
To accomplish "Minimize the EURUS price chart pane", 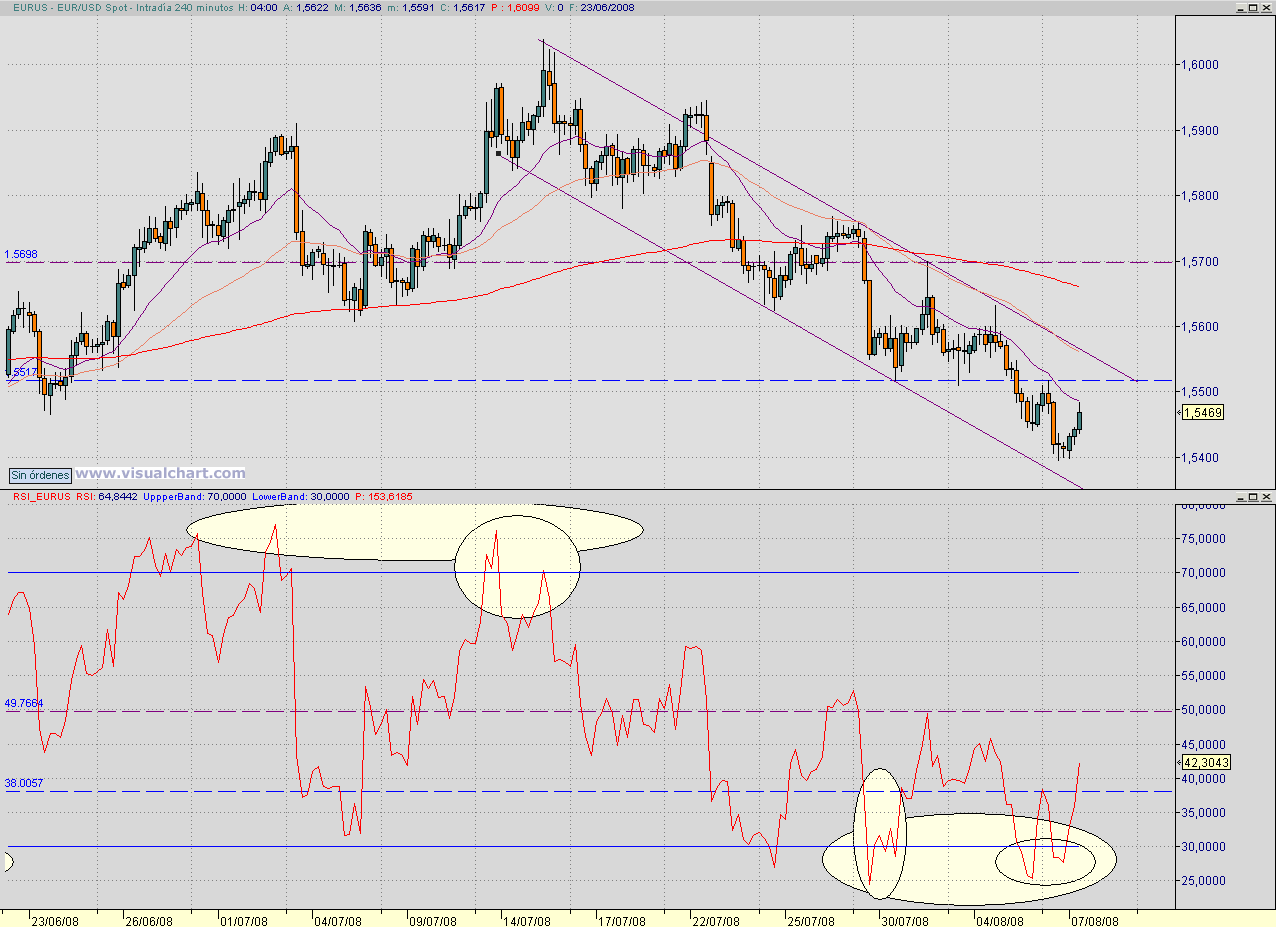I will pos(1241,7).
